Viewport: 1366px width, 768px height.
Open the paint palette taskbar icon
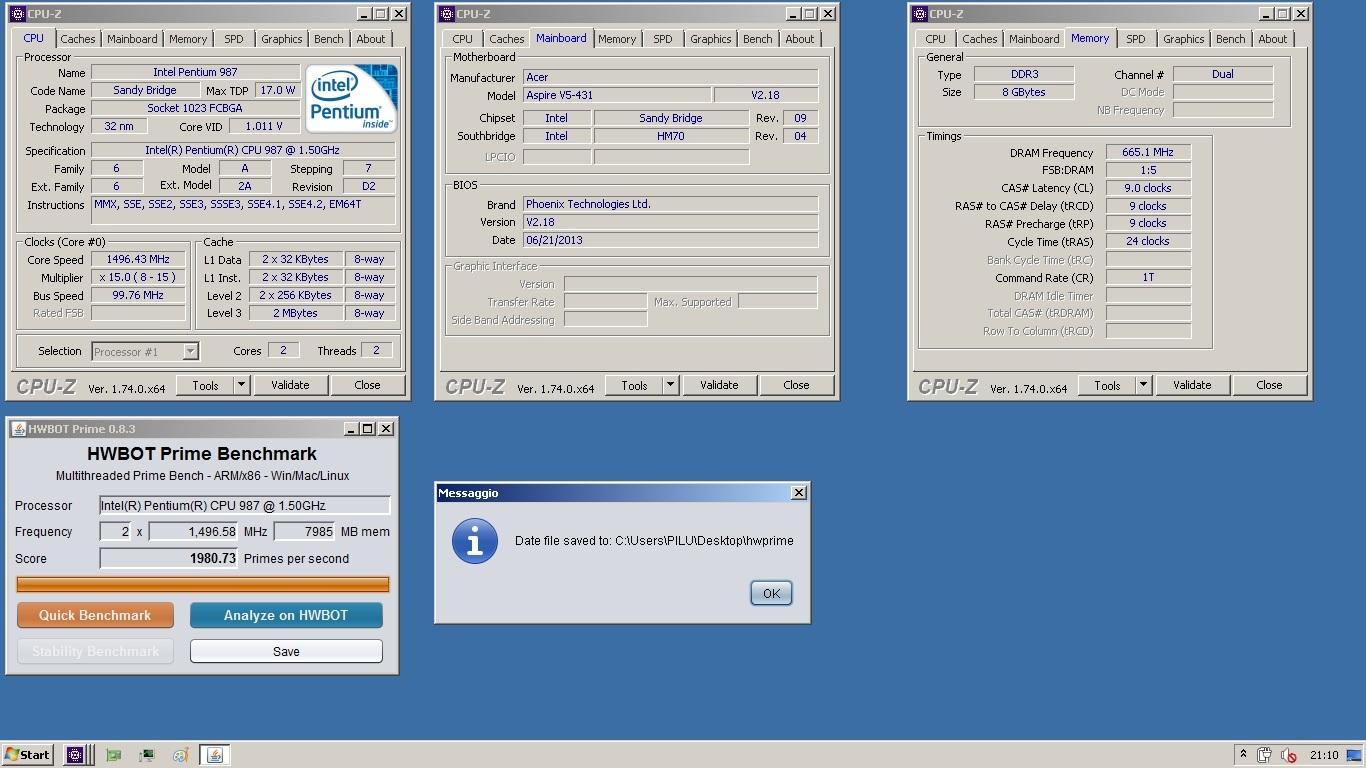(x=180, y=755)
